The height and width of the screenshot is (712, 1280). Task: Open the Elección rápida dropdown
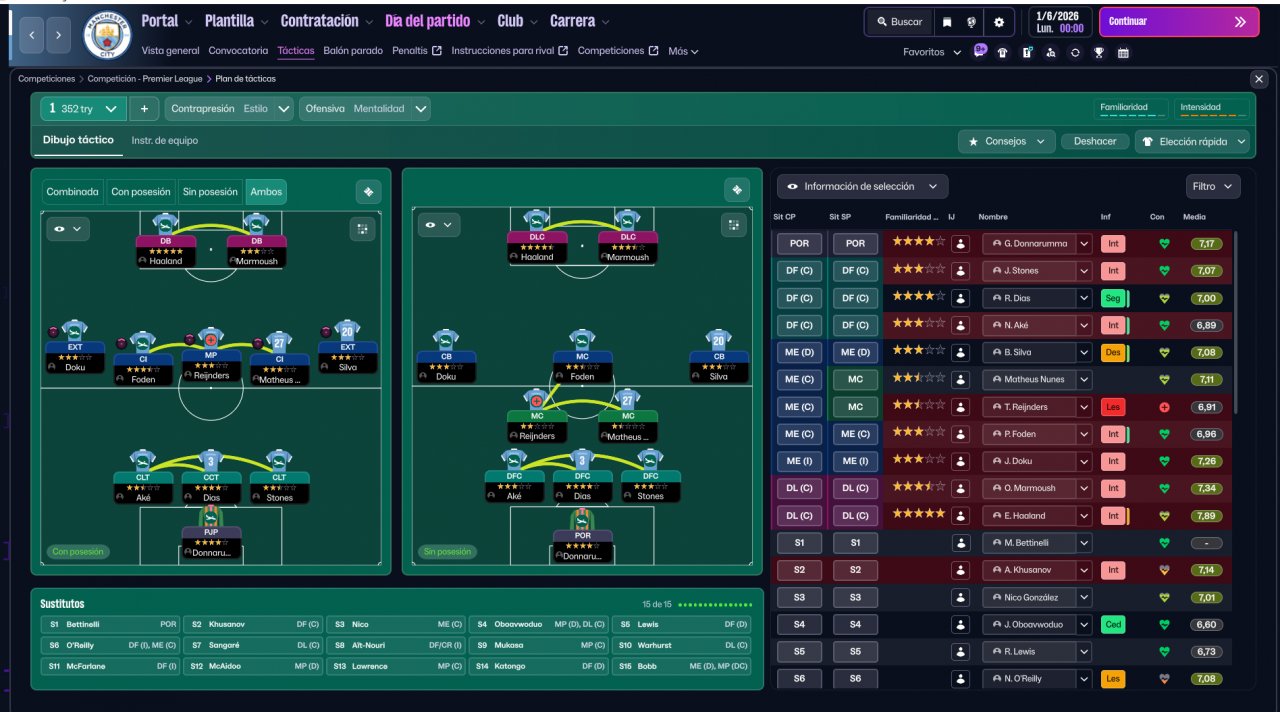click(1192, 142)
